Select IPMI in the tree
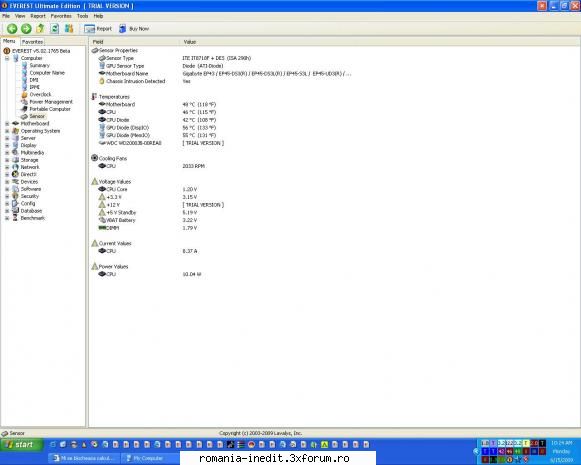This screenshot has height=465, width=581. pos(34,87)
